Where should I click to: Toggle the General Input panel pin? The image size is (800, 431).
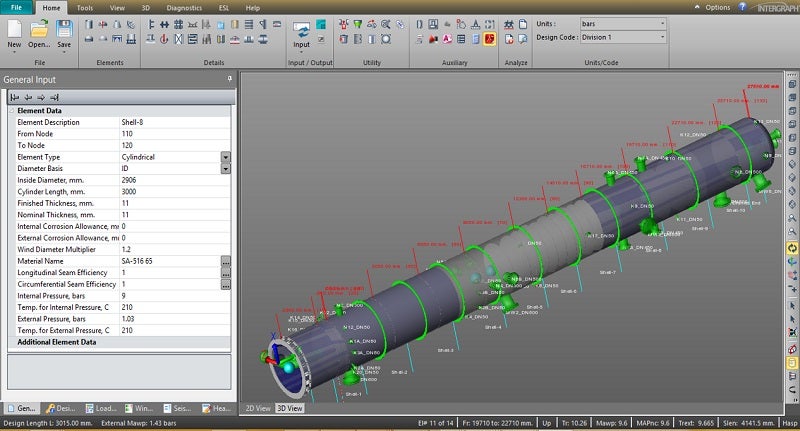pos(229,78)
